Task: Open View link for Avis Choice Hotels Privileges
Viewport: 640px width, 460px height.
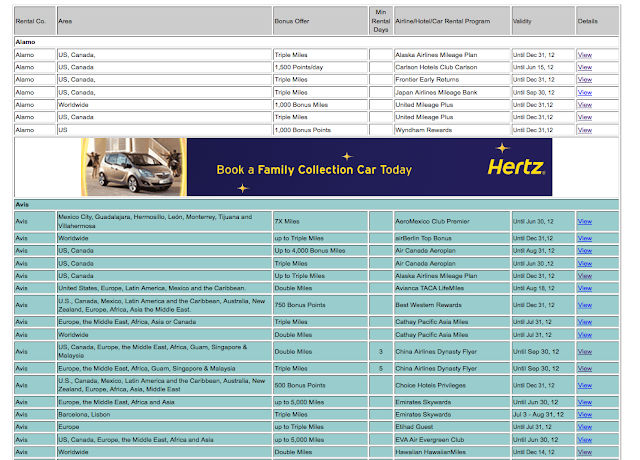Action: 584,385
